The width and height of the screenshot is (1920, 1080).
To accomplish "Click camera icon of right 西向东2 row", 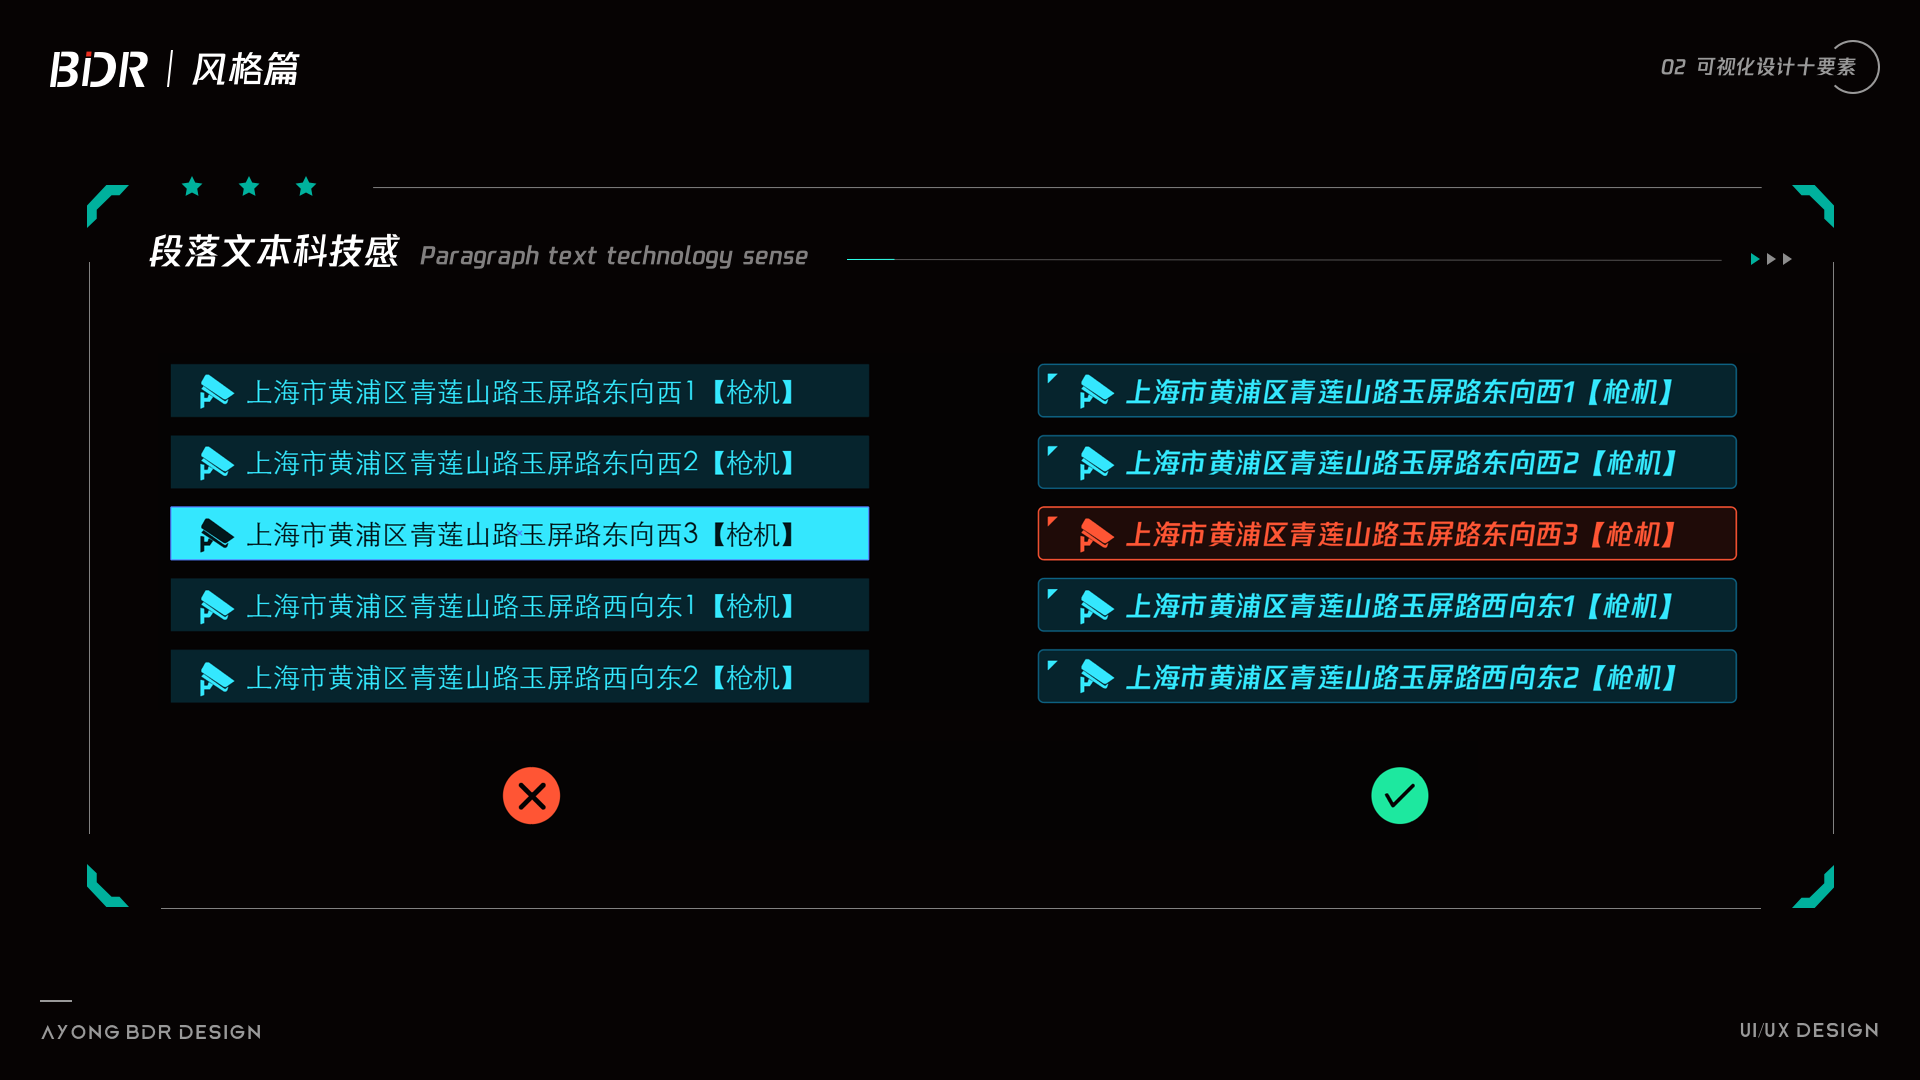I will pos(1096,678).
